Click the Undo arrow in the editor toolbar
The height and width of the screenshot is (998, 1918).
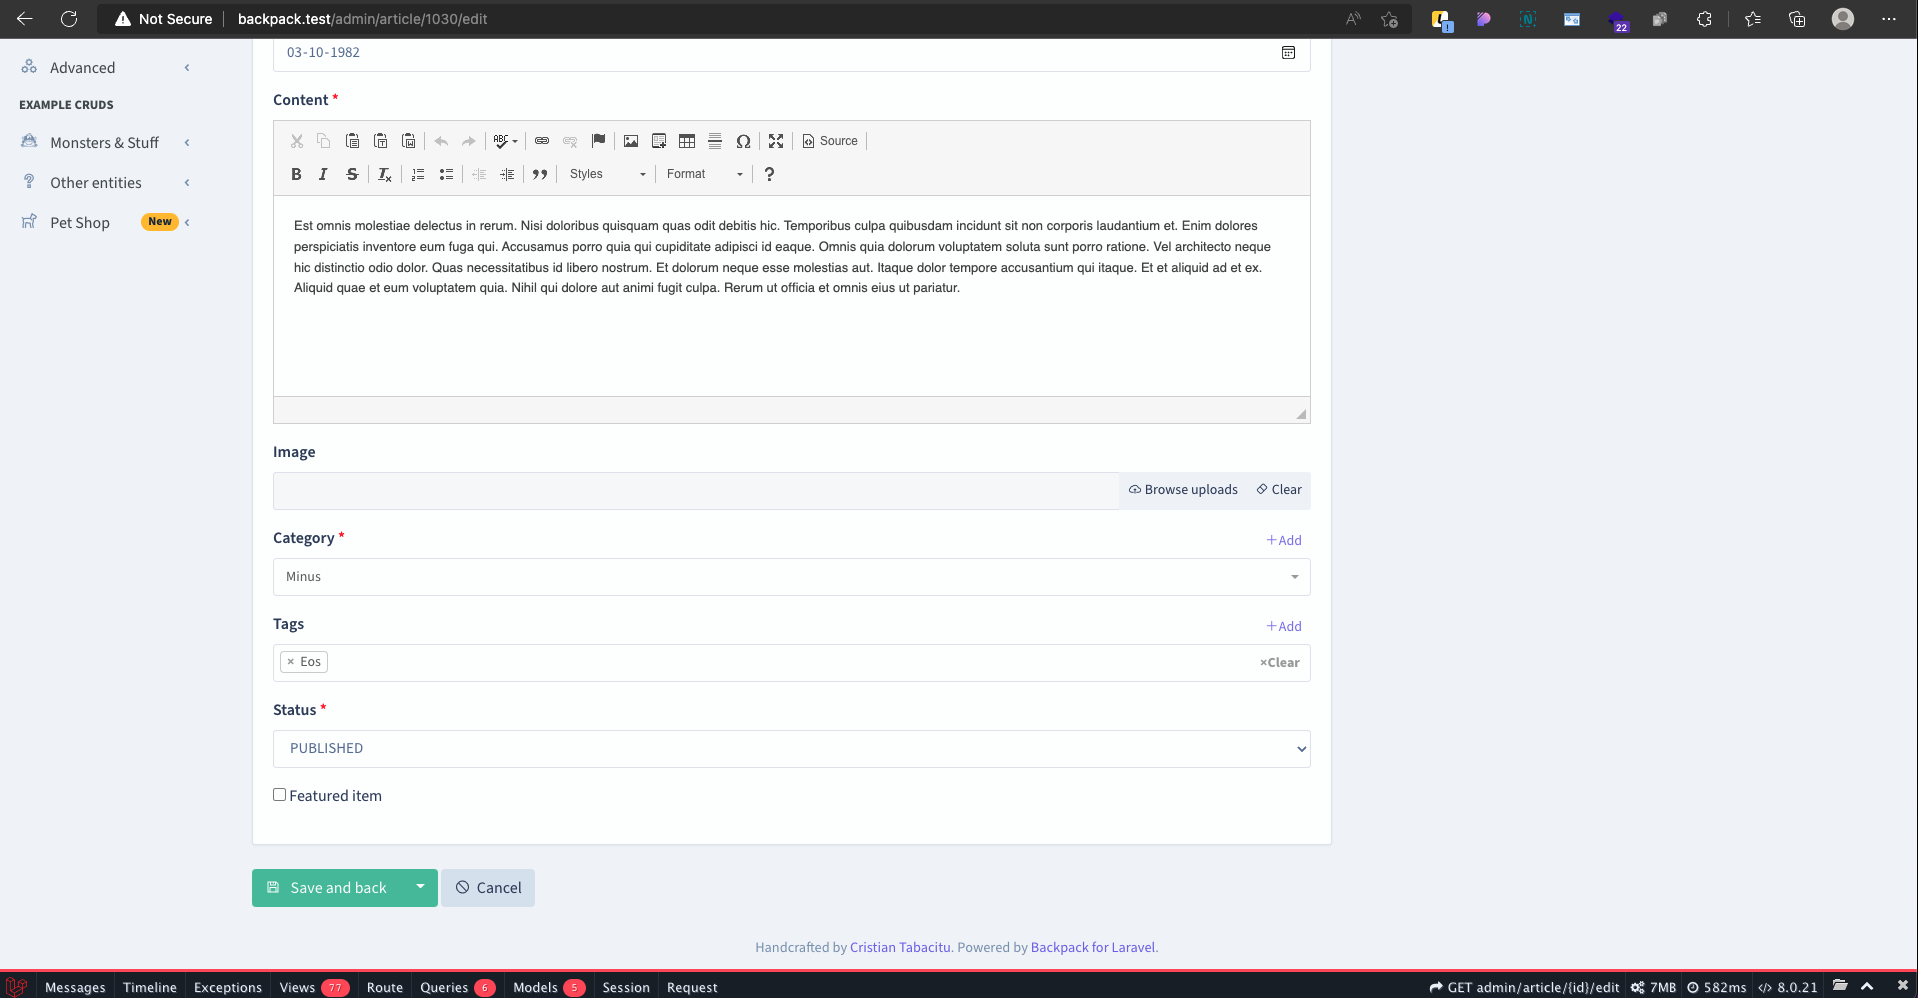[441, 141]
